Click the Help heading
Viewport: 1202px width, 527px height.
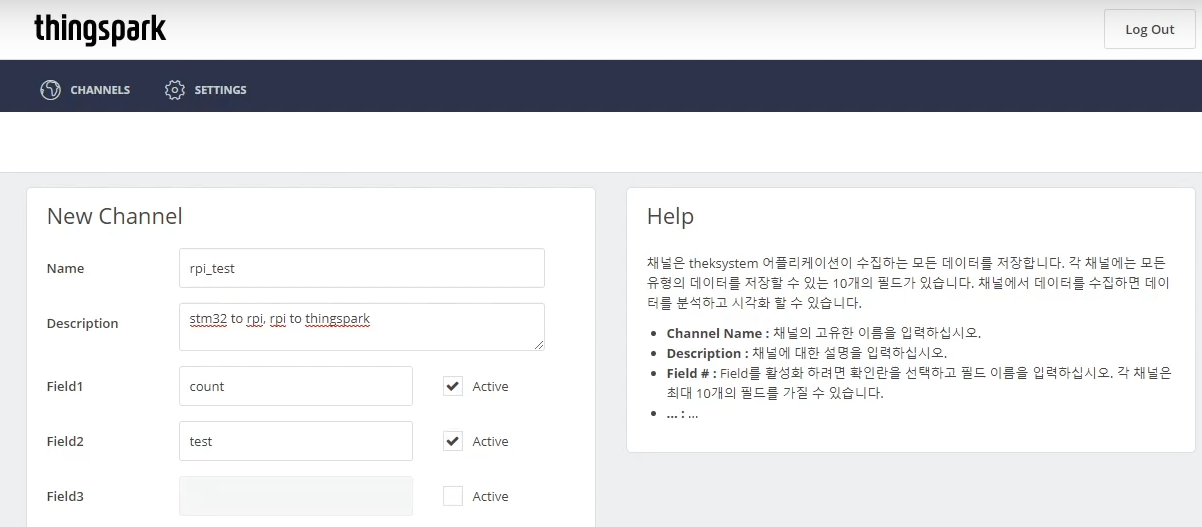click(x=670, y=216)
